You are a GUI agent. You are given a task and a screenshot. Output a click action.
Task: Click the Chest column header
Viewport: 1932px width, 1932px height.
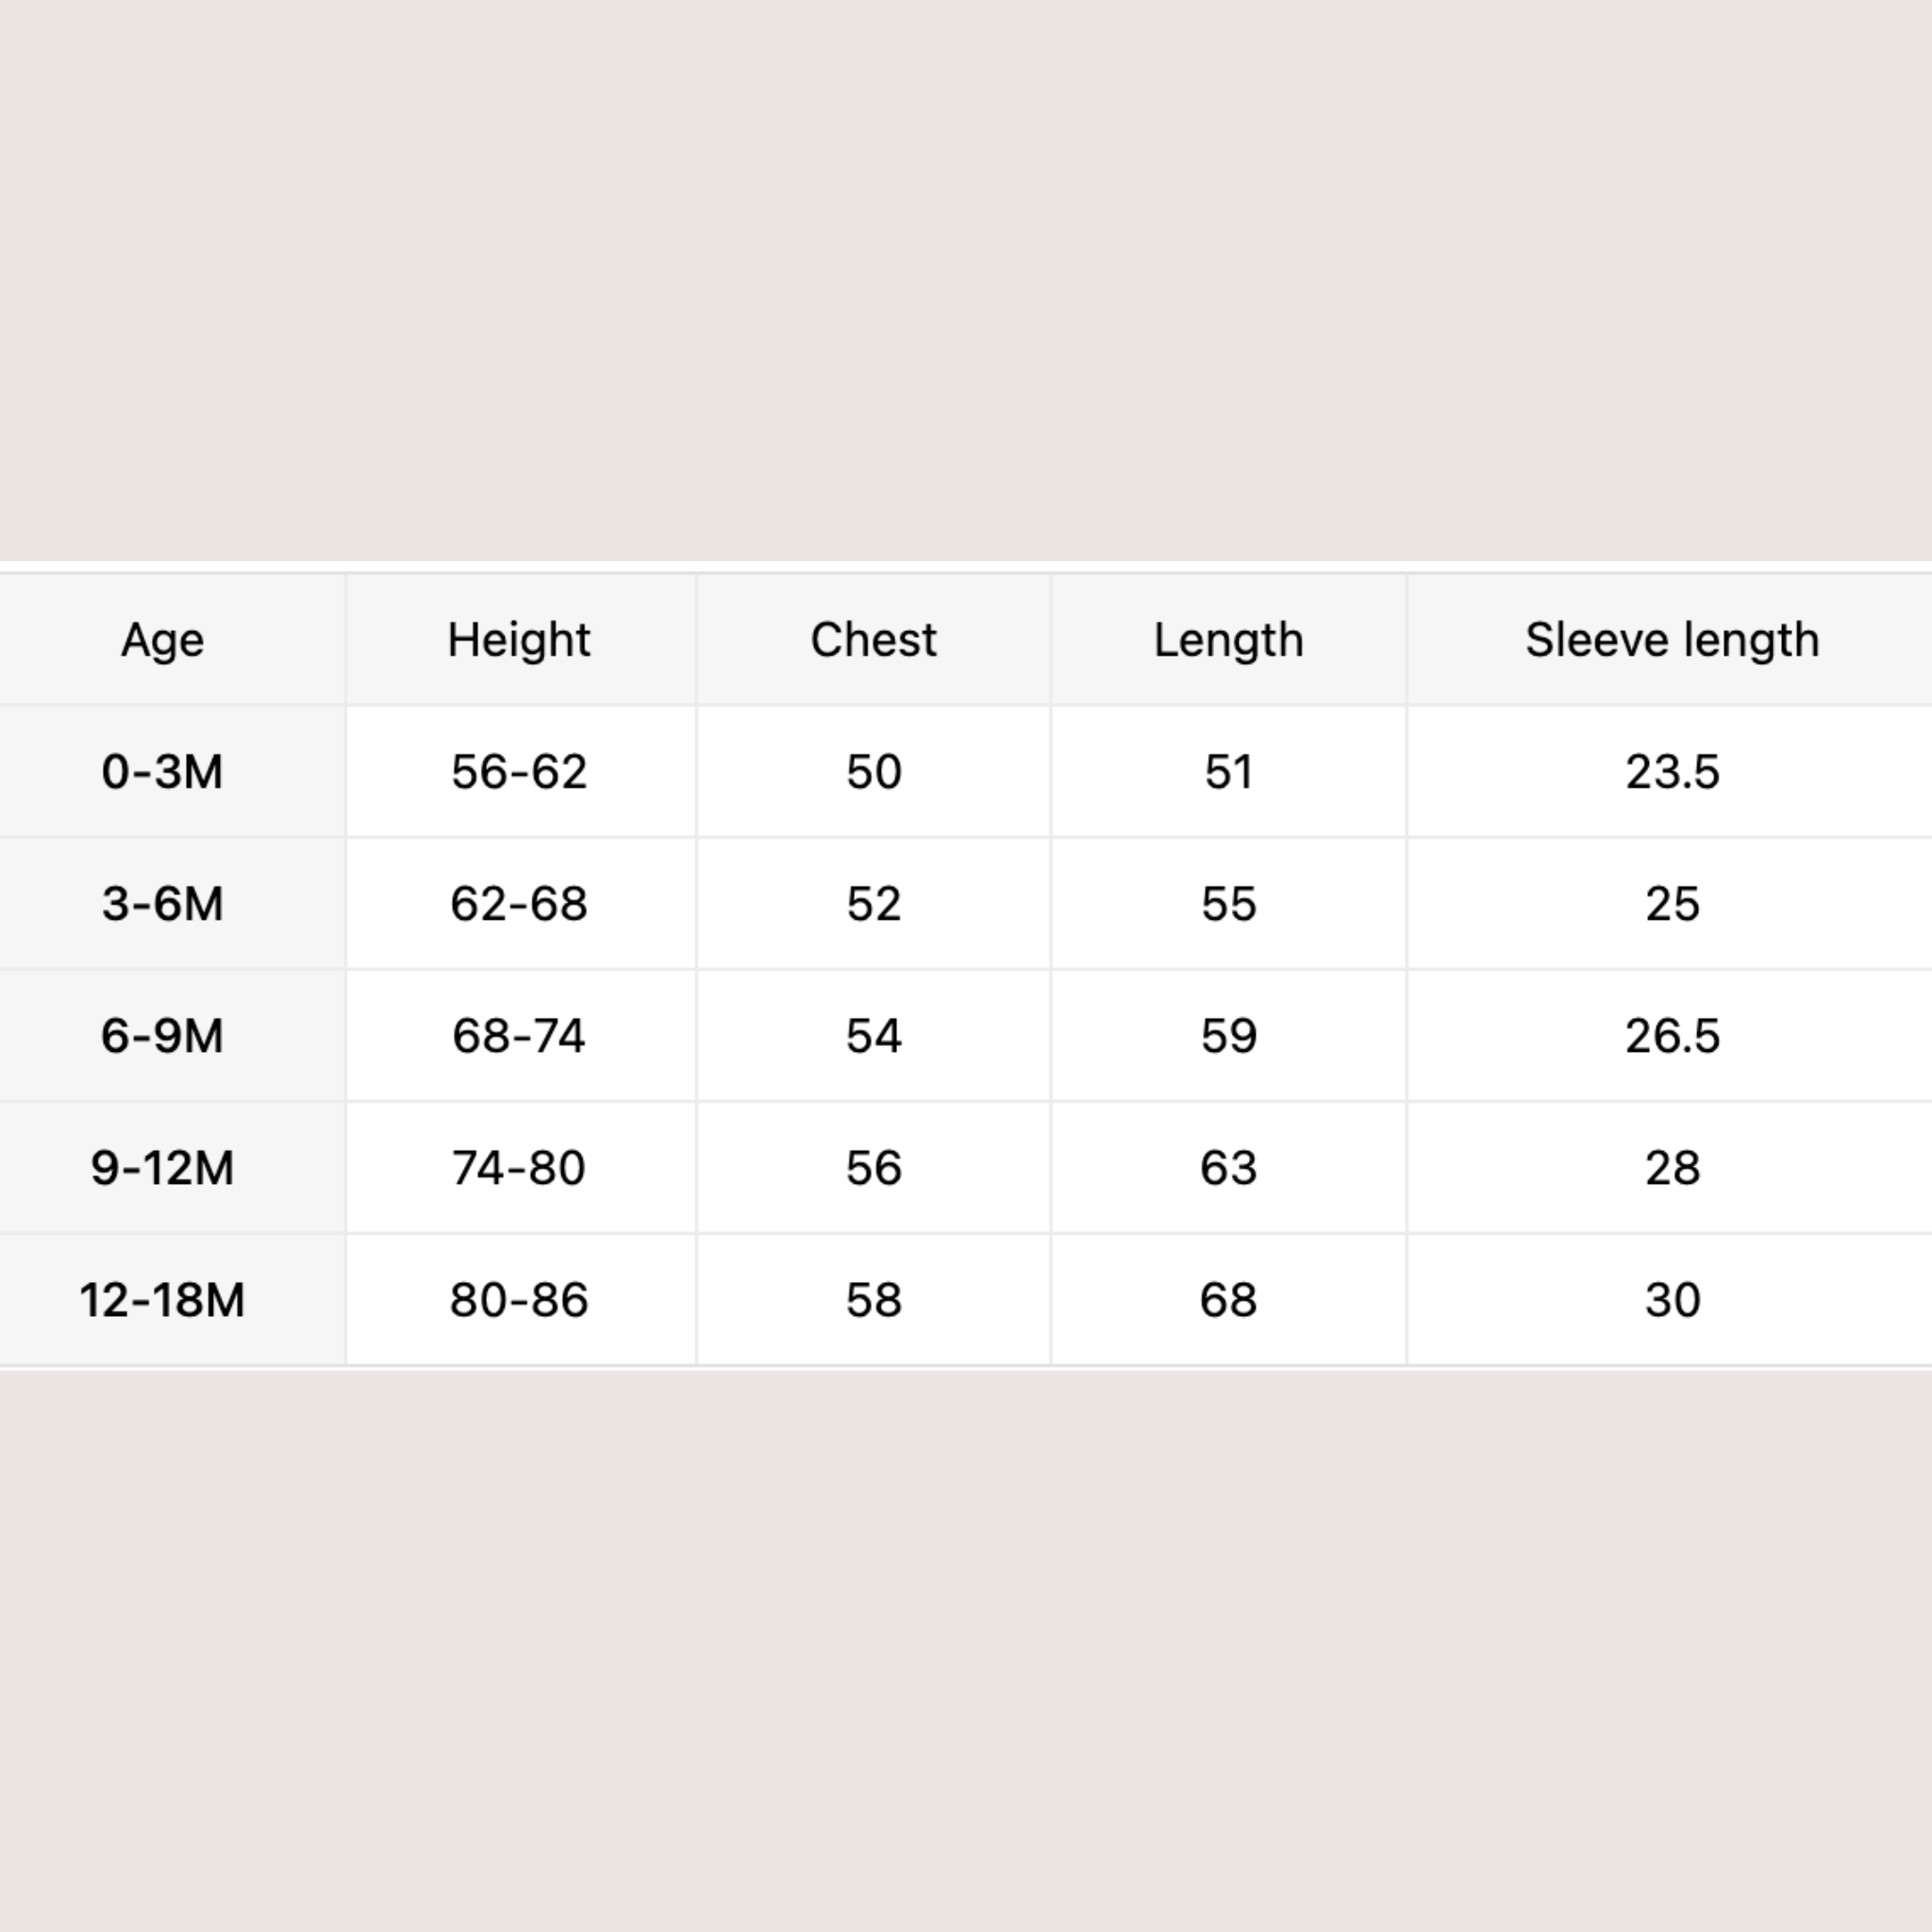[x=873, y=640]
